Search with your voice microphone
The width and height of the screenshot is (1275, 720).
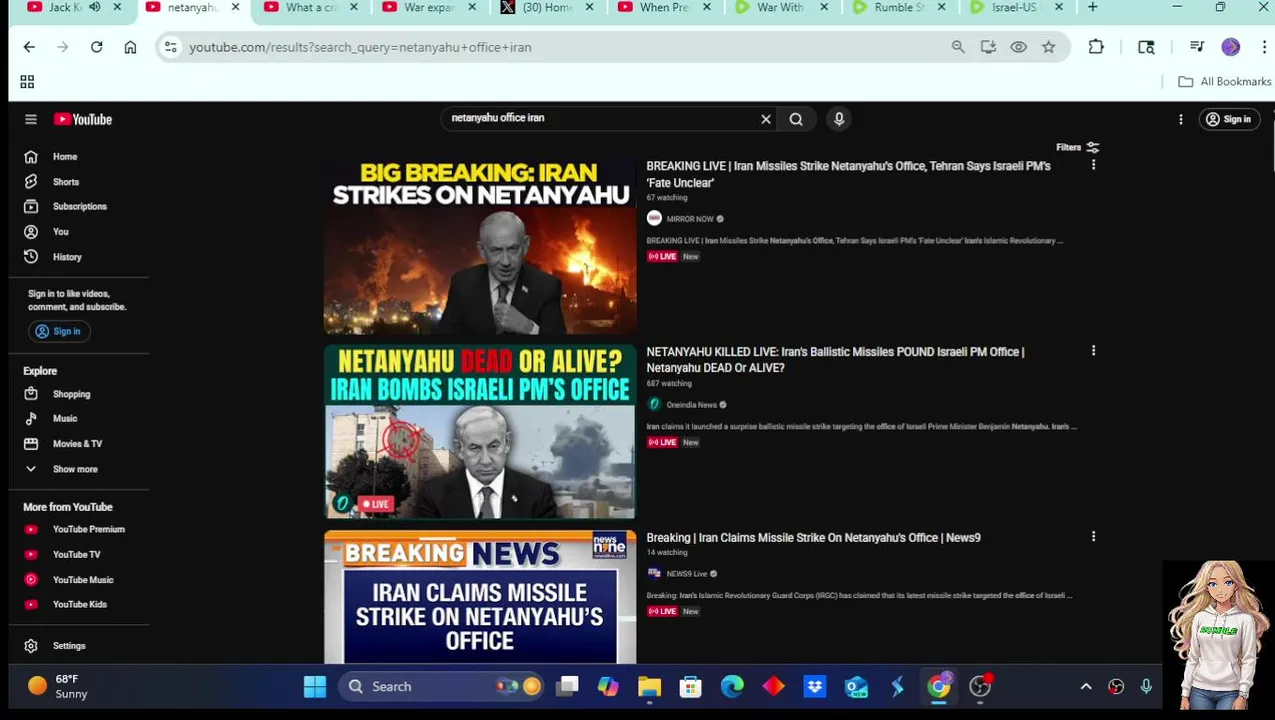coord(839,119)
